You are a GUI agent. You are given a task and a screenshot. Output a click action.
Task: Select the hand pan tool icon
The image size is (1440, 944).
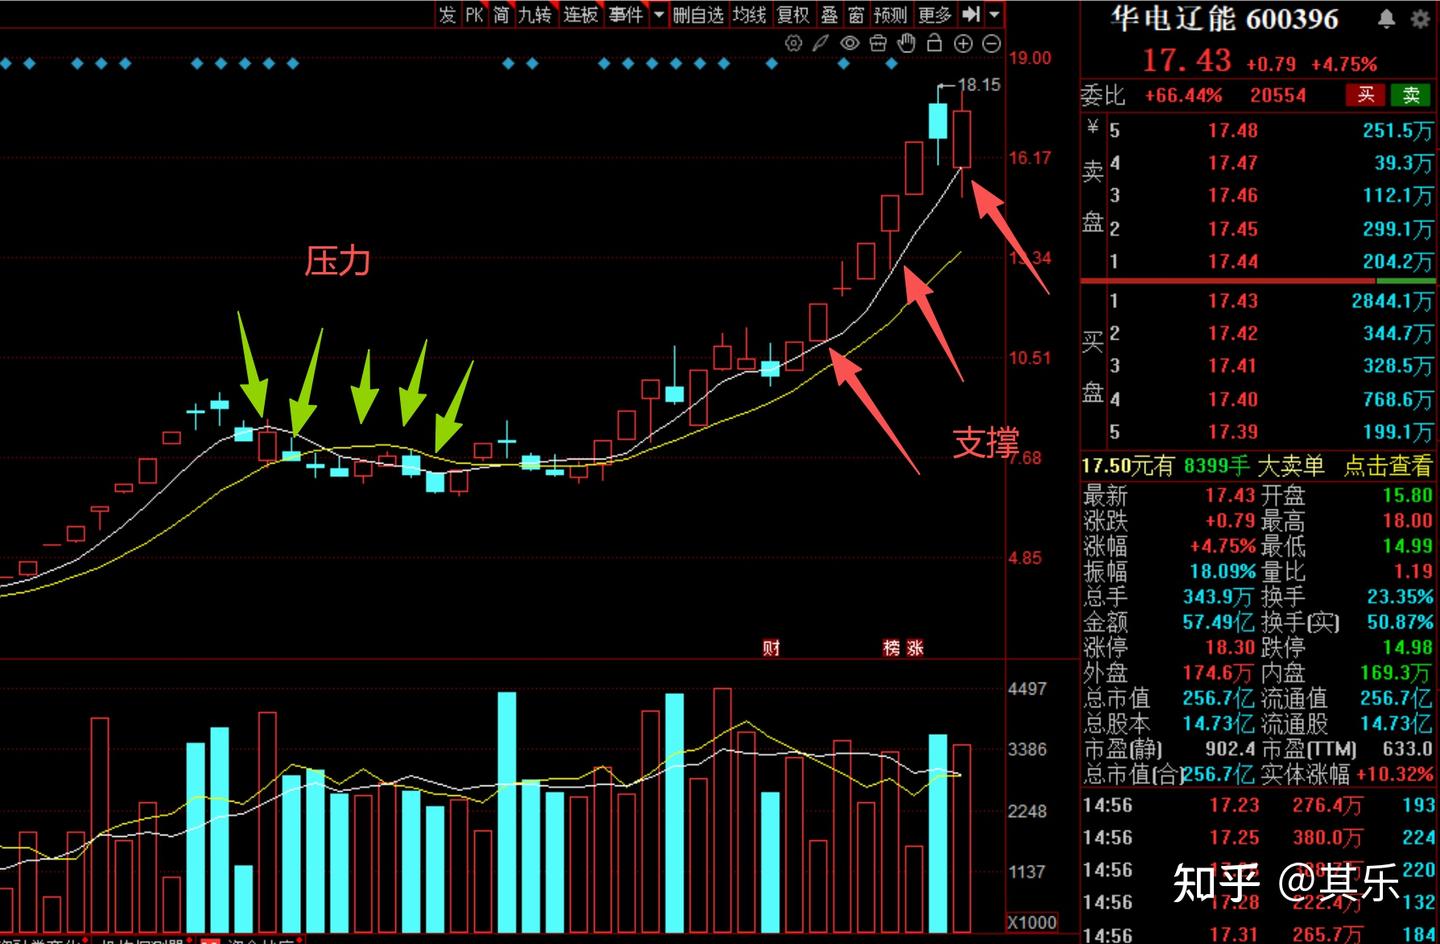[906, 43]
